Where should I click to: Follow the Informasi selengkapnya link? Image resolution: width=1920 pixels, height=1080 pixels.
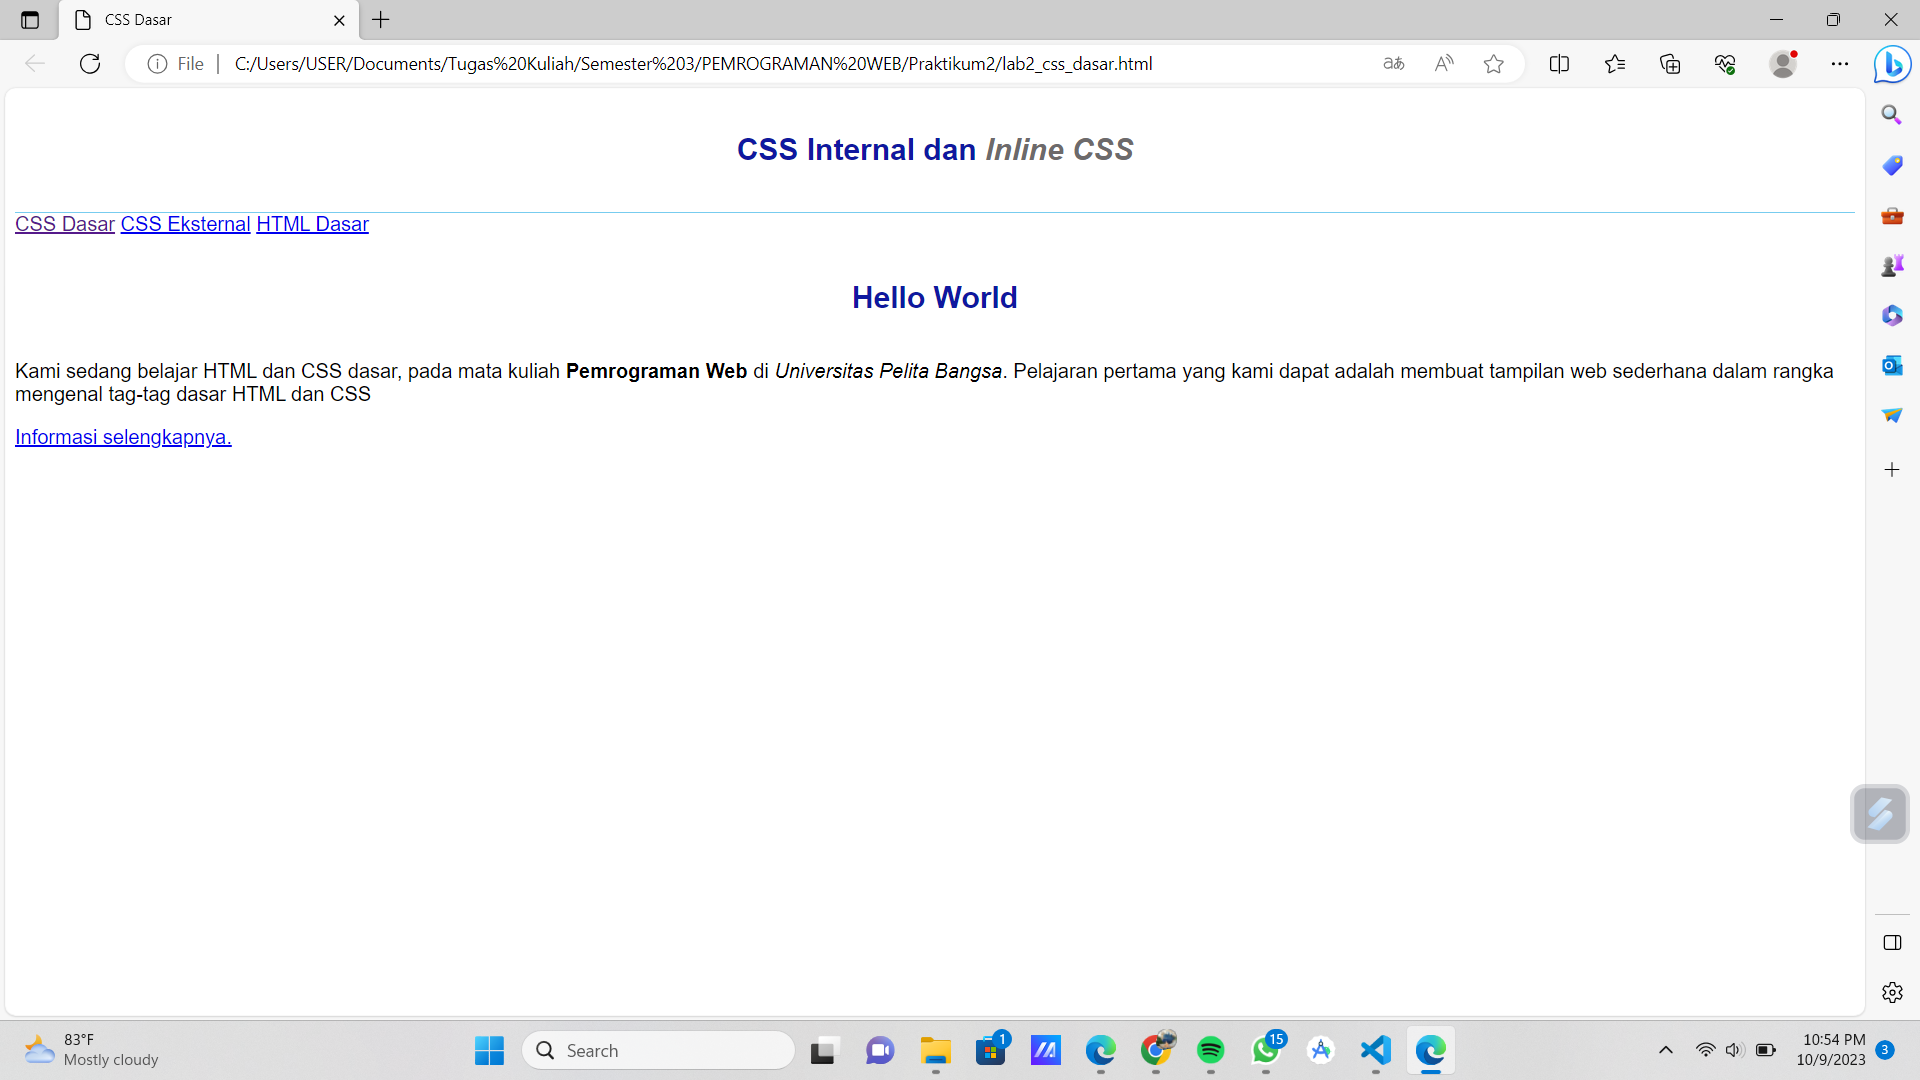[122, 437]
